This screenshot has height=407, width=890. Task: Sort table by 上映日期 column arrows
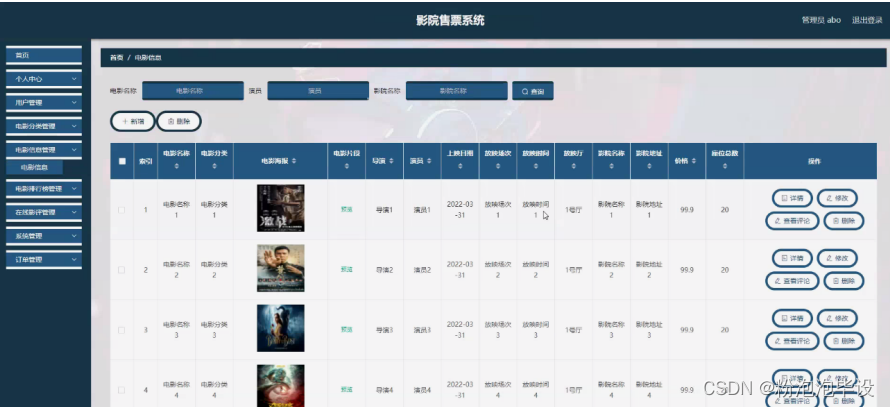click(460, 166)
